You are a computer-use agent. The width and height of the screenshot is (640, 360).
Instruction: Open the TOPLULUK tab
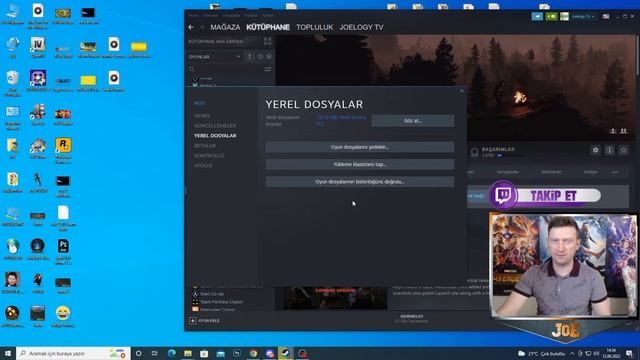point(315,27)
